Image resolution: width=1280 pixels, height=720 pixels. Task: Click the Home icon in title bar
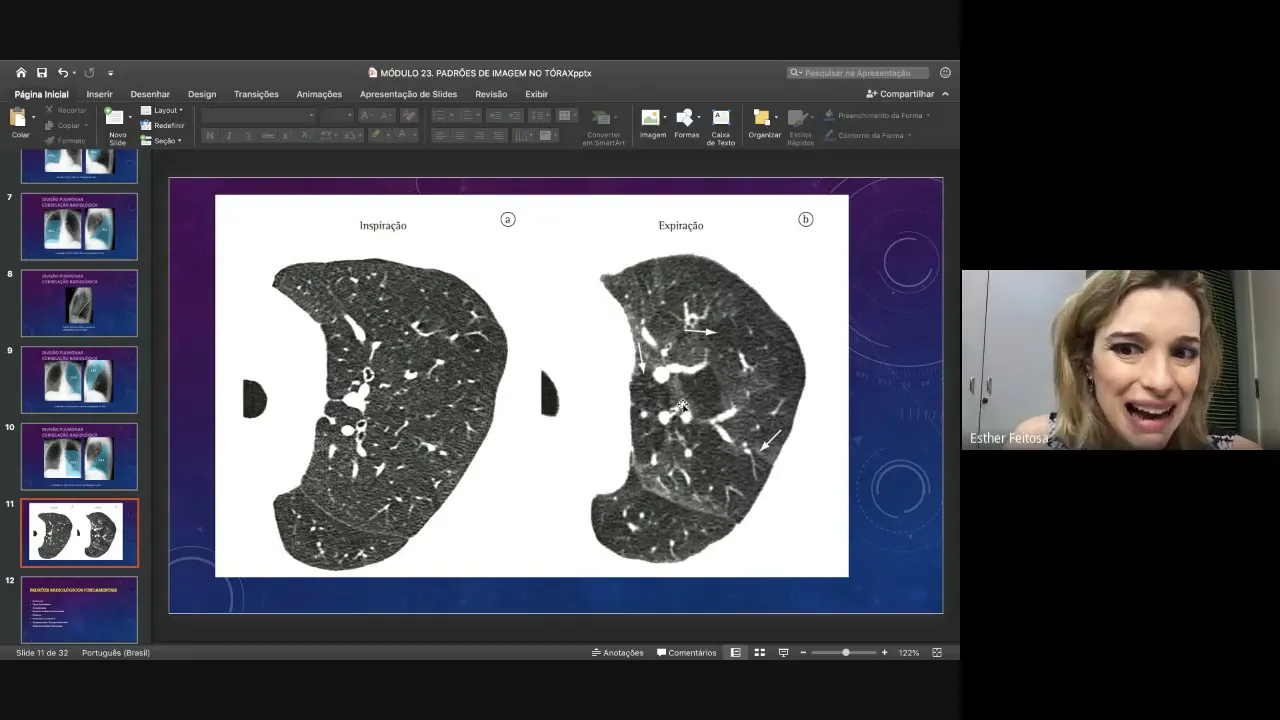coord(21,73)
